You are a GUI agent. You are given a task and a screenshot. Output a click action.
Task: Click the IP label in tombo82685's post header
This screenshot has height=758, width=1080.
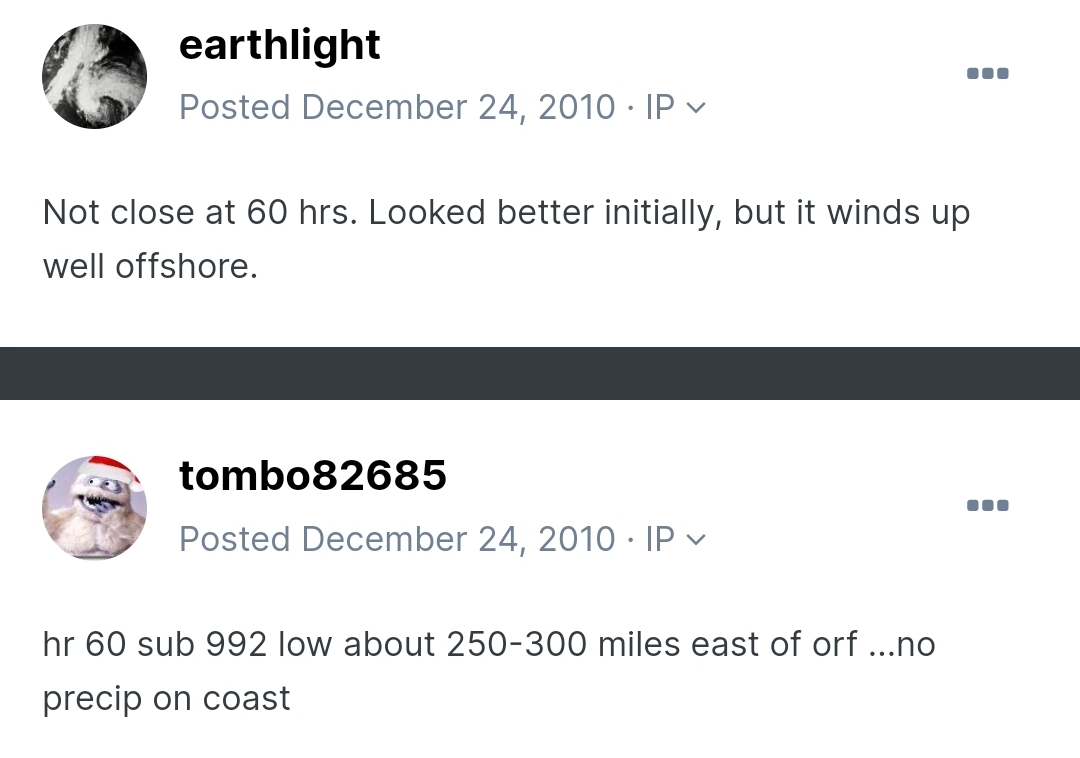(x=660, y=539)
